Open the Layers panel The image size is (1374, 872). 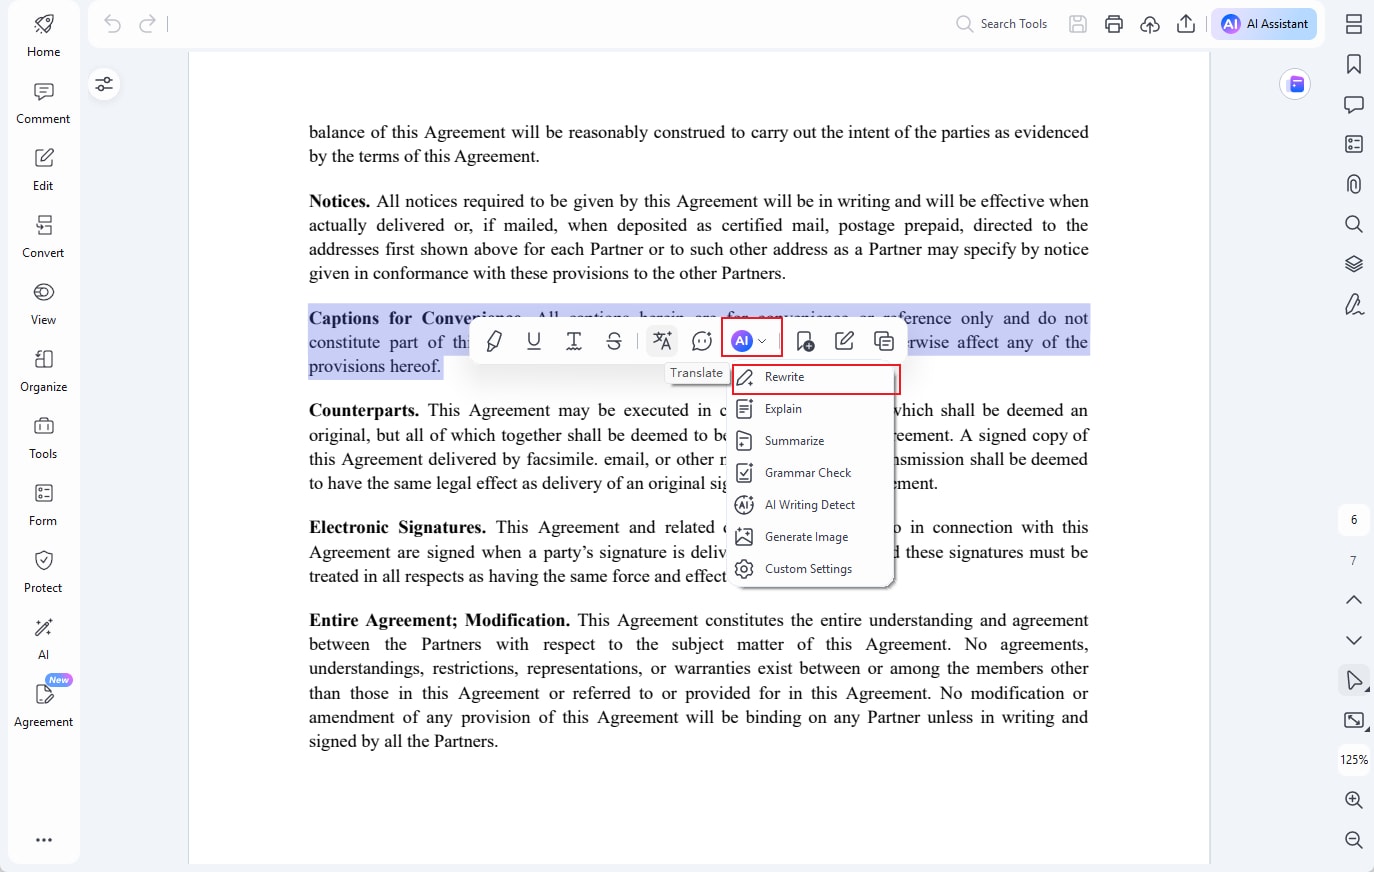1354,264
